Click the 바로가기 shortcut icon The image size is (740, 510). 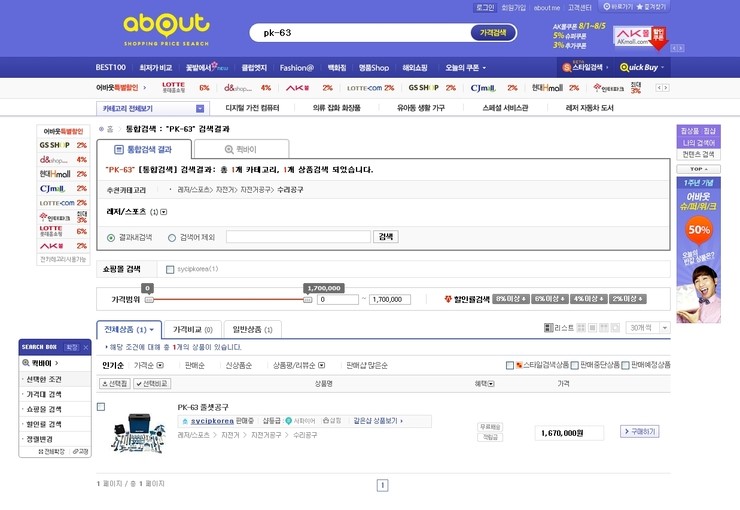(x=607, y=7)
